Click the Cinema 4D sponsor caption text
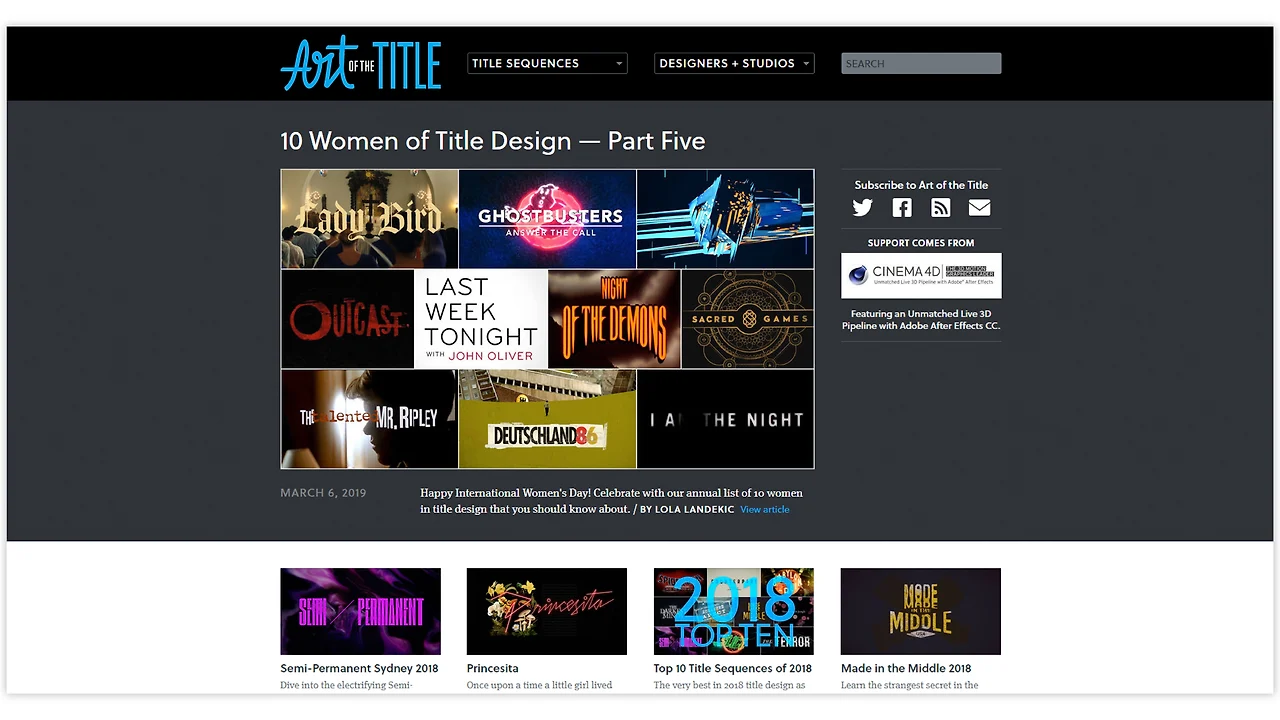 [x=921, y=320]
